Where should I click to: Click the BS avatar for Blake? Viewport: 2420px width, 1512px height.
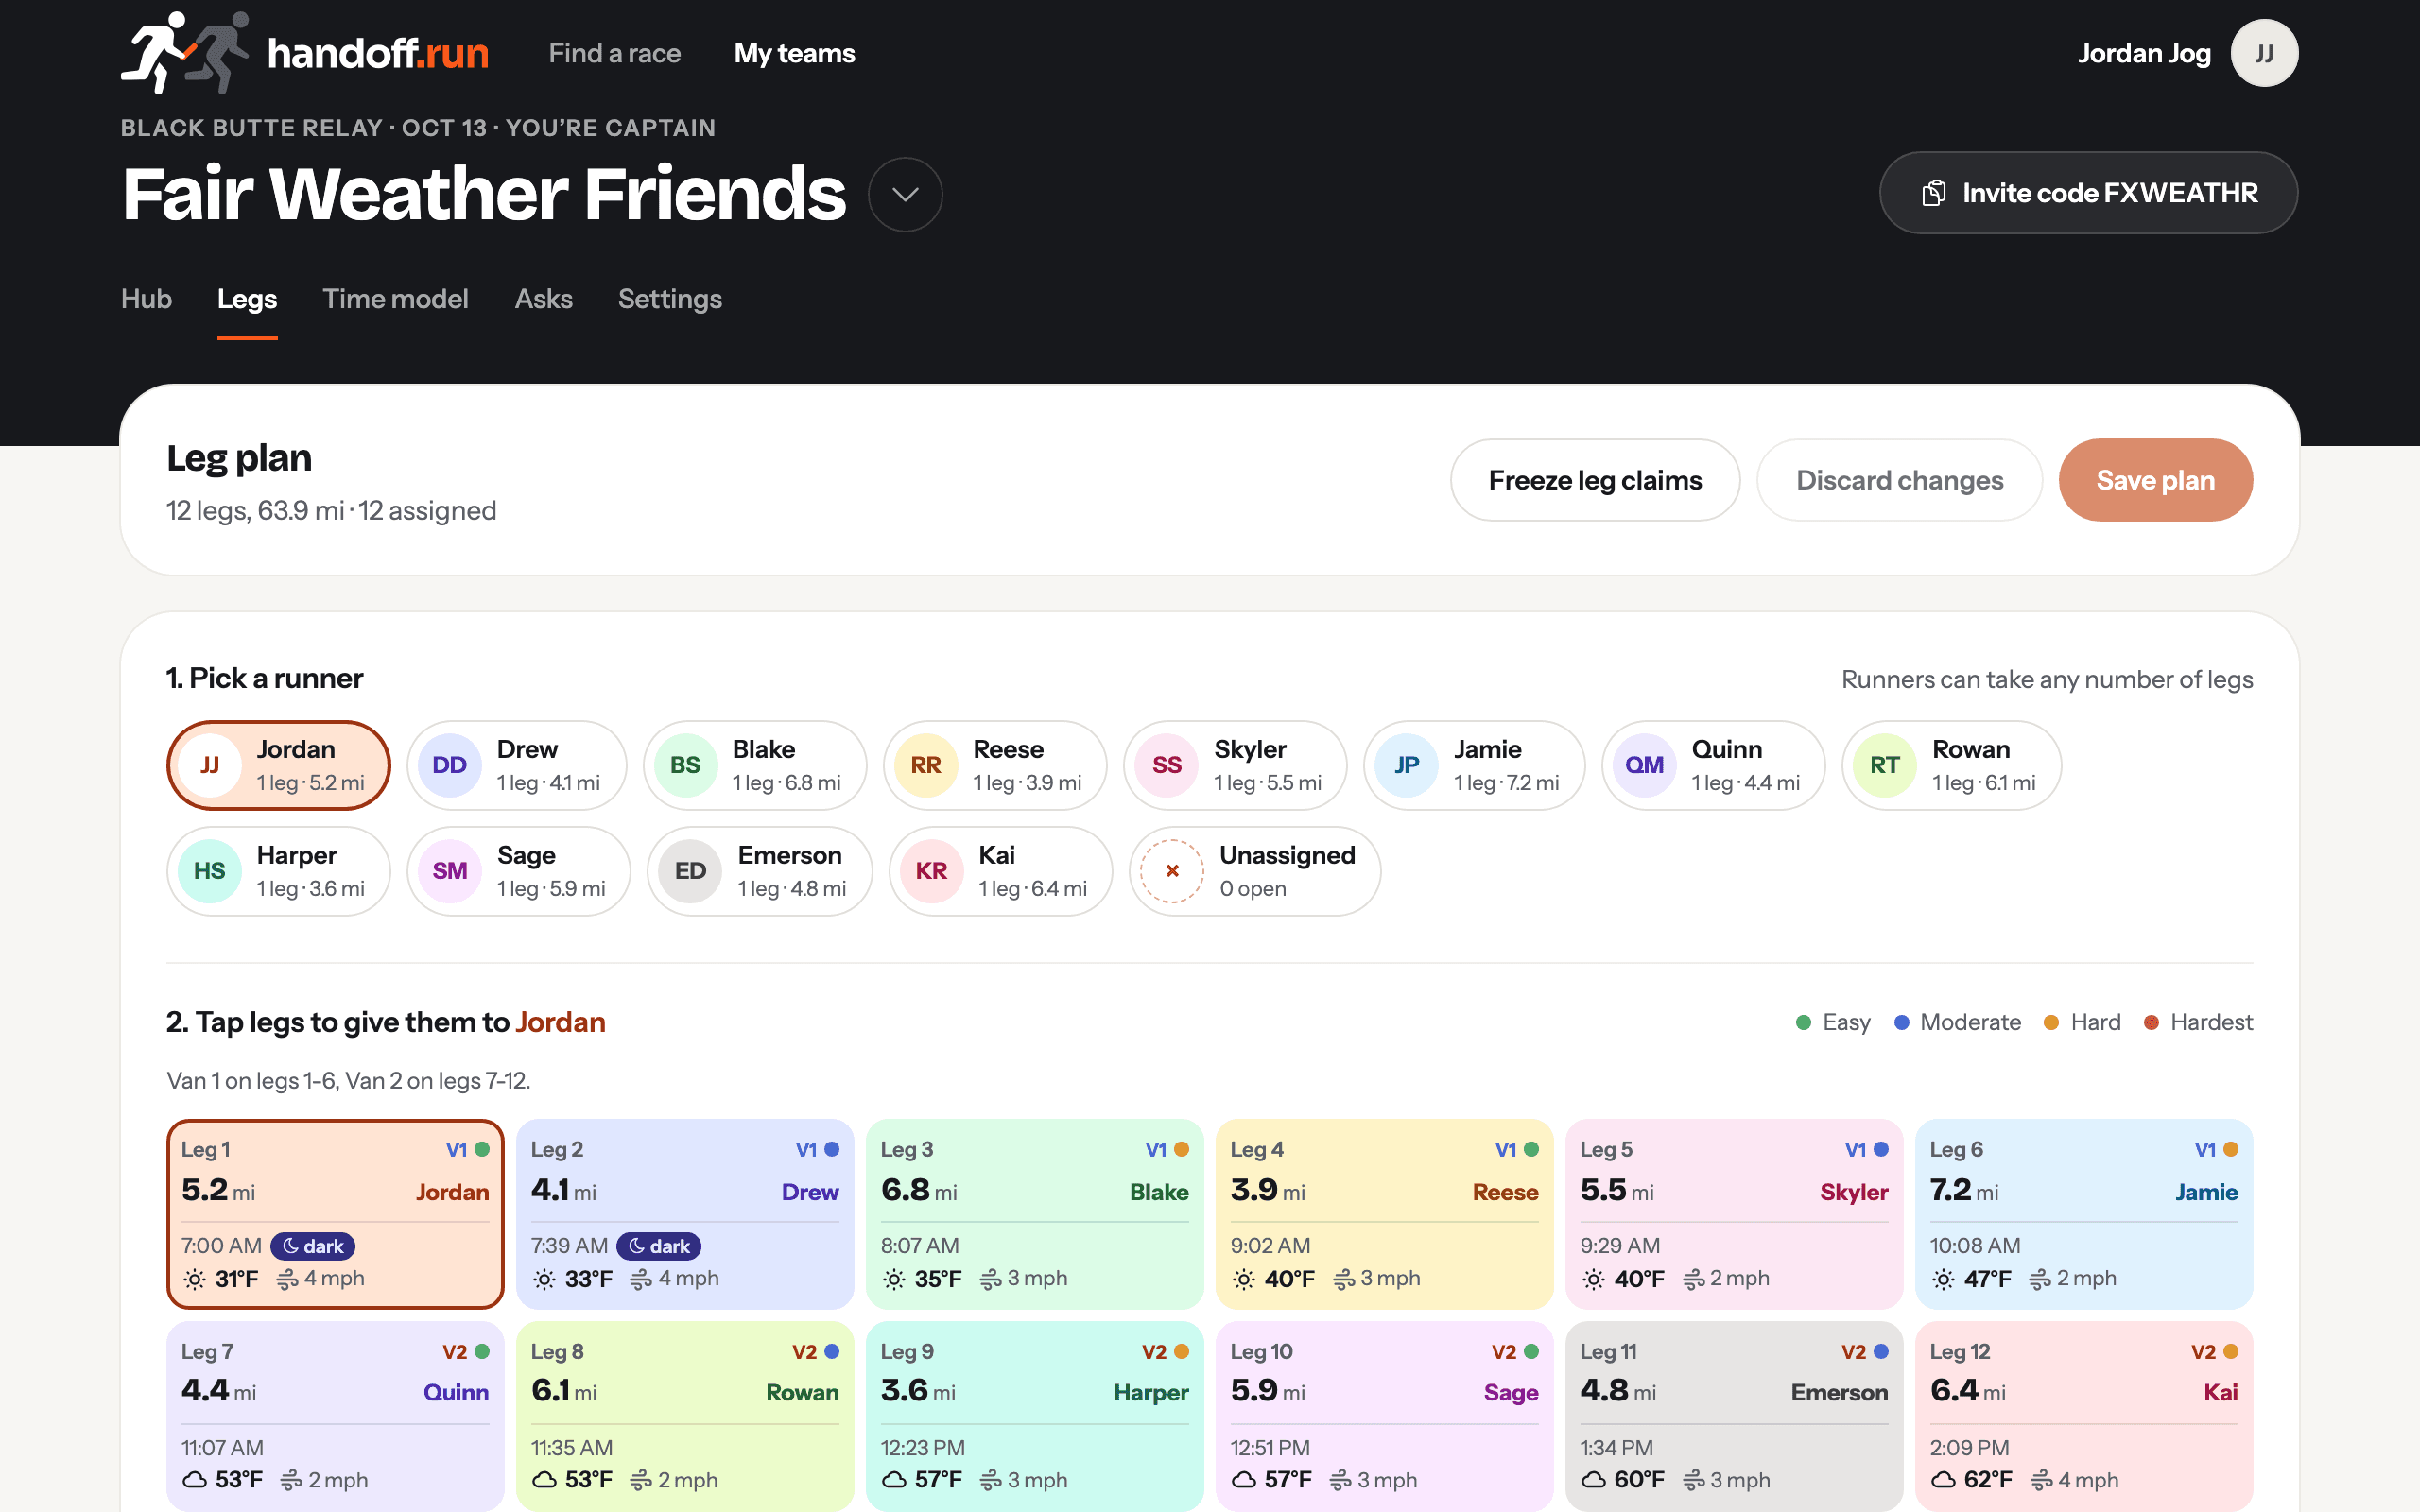pyautogui.click(x=685, y=765)
